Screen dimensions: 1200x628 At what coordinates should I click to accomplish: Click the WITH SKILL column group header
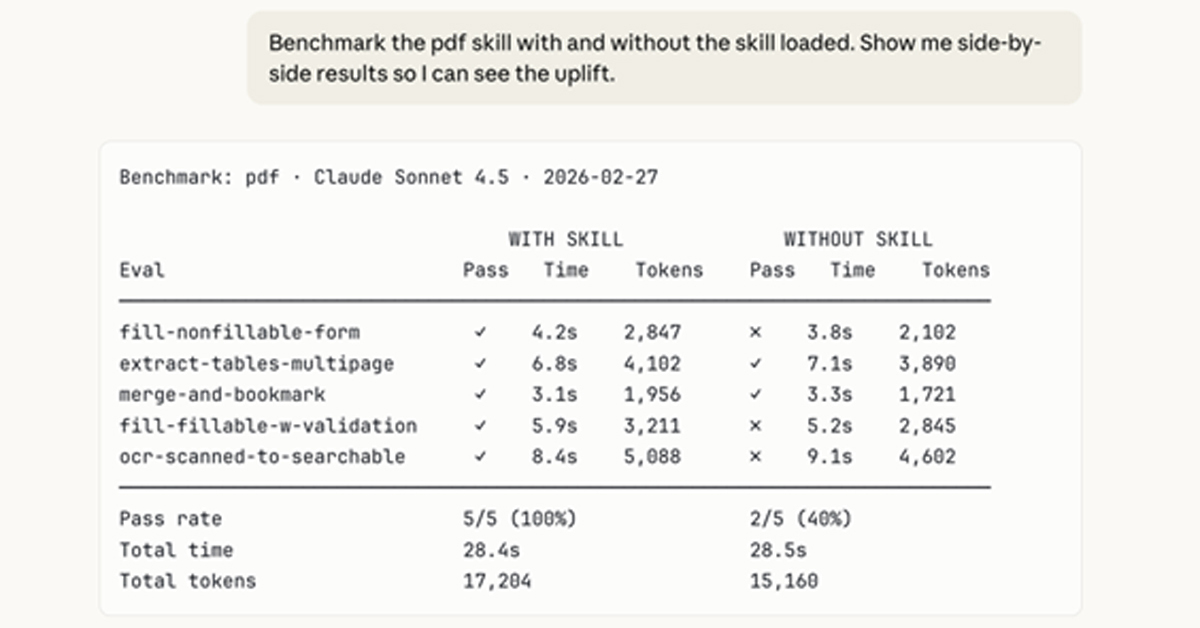[565, 240]
